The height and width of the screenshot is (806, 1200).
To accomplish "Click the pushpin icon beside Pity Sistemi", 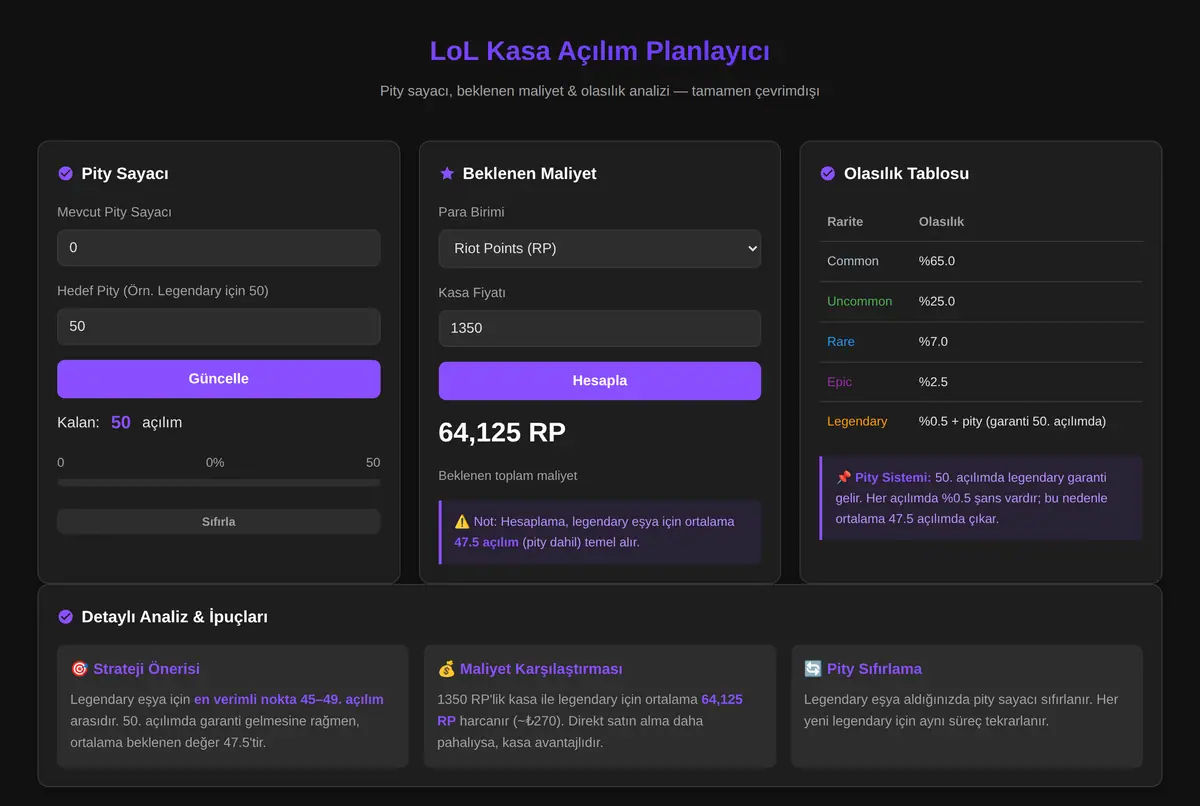I will 843,478.
